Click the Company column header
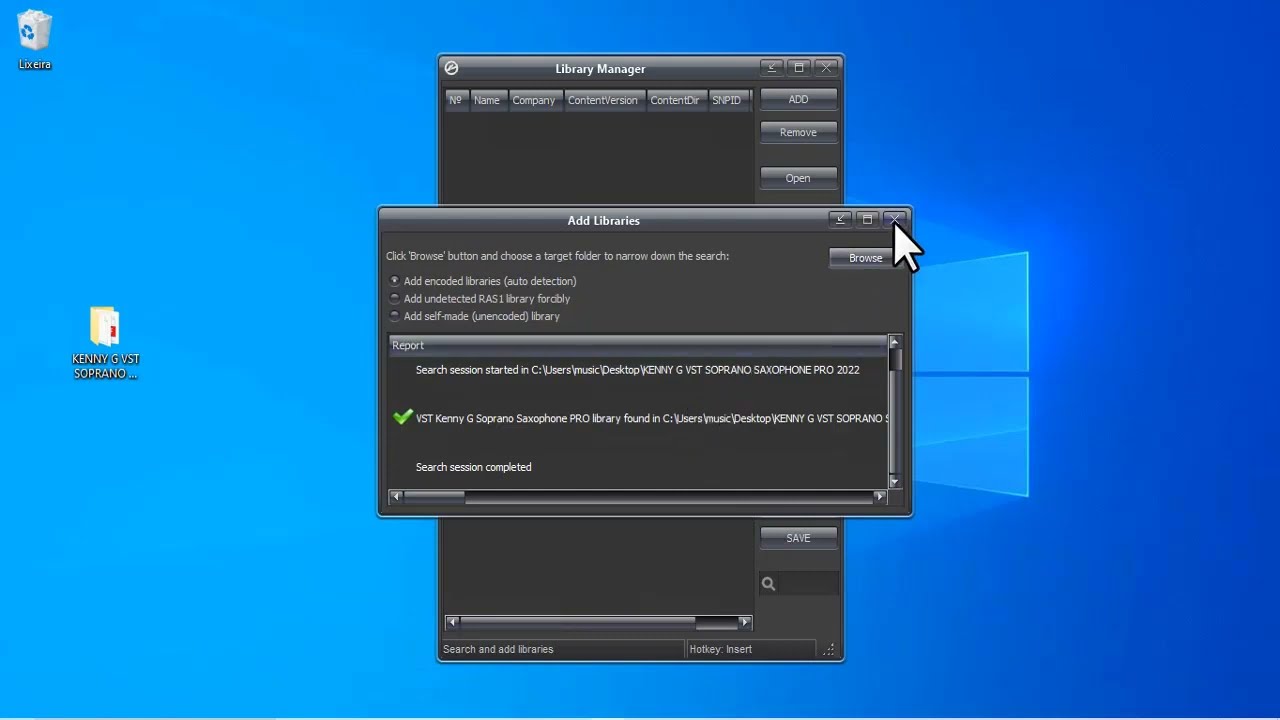 (534, 100)
